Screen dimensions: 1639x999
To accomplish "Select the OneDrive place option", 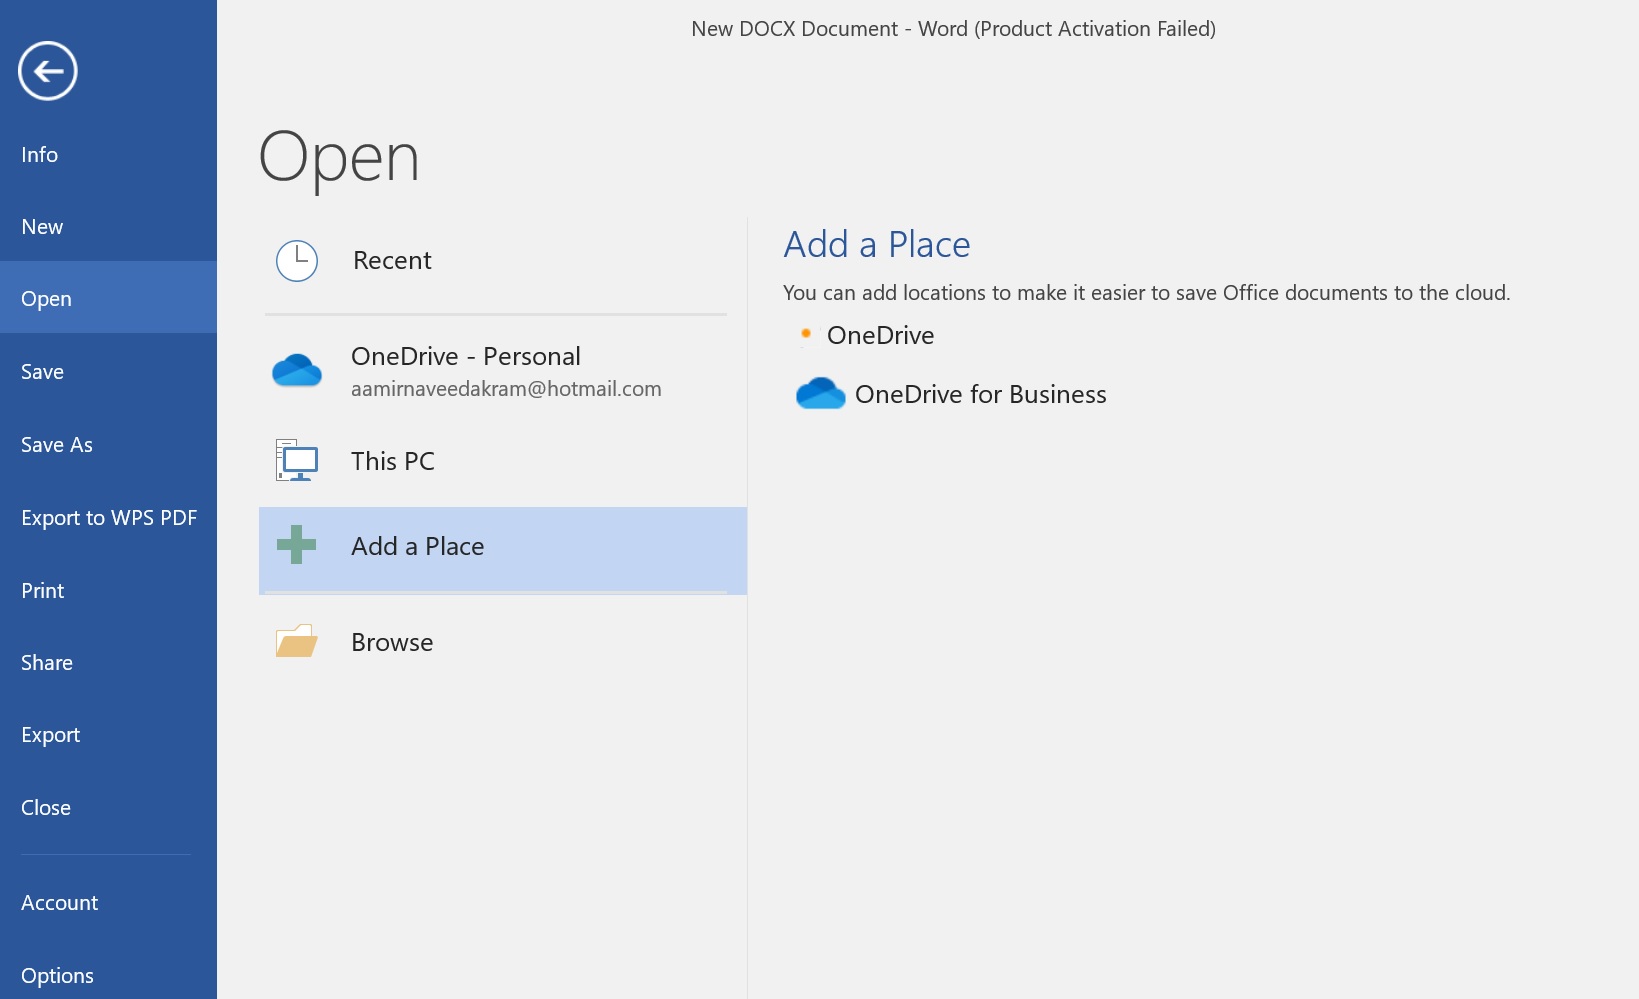I will click(x=880, y=336).
